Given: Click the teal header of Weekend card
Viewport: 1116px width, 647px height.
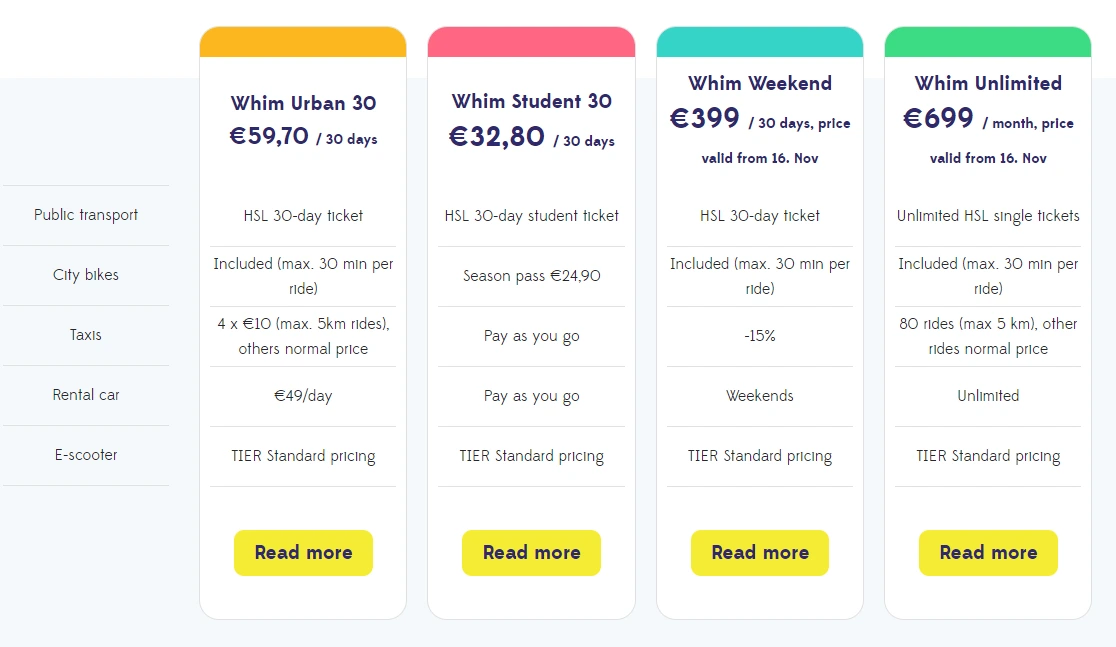Looking at the screenshot, I should 760,42.
